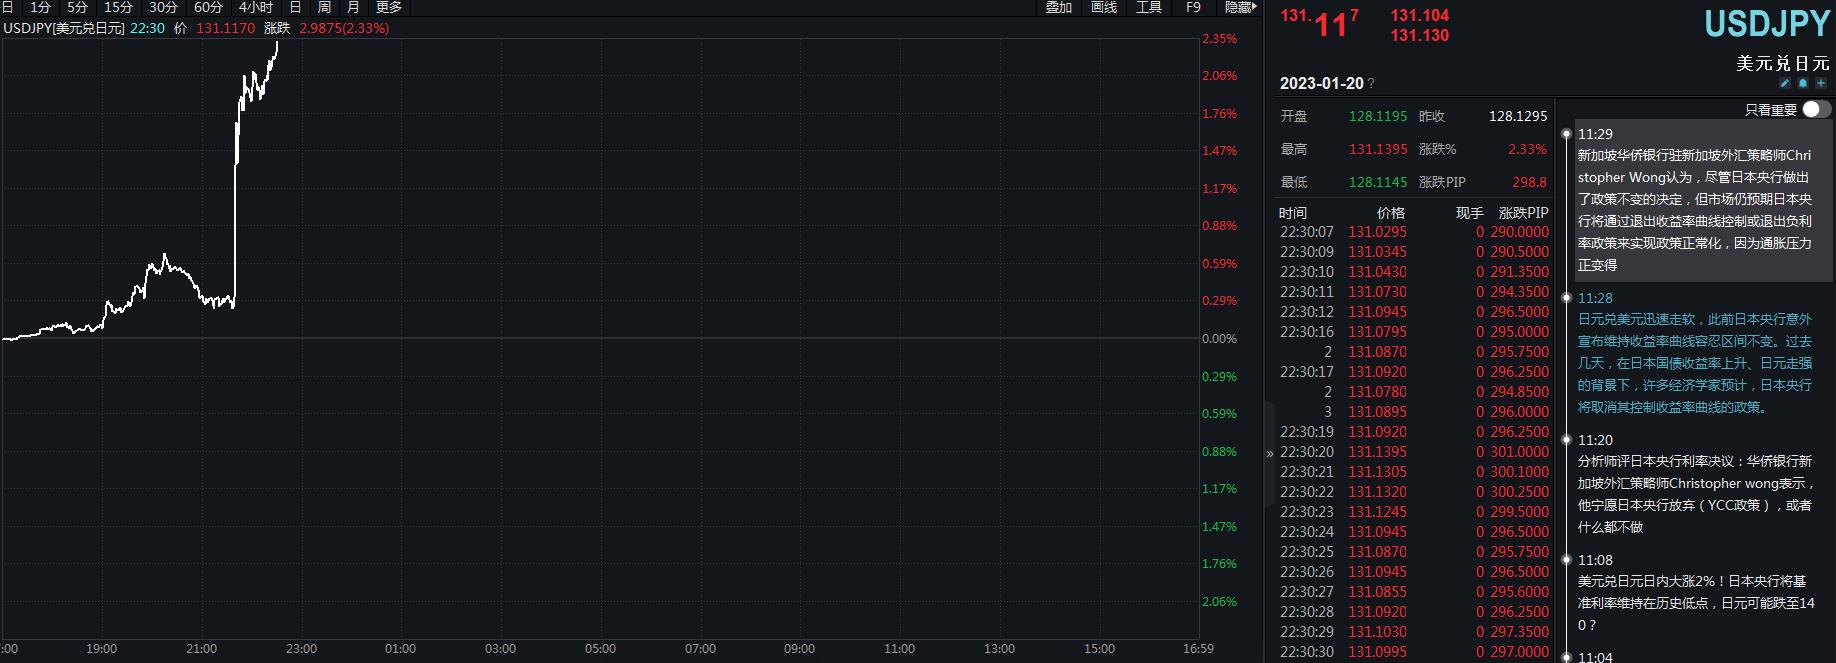Click the 叠加 overlay button
Viewport: 1836px width, 663px height.
coord(1059,7)
